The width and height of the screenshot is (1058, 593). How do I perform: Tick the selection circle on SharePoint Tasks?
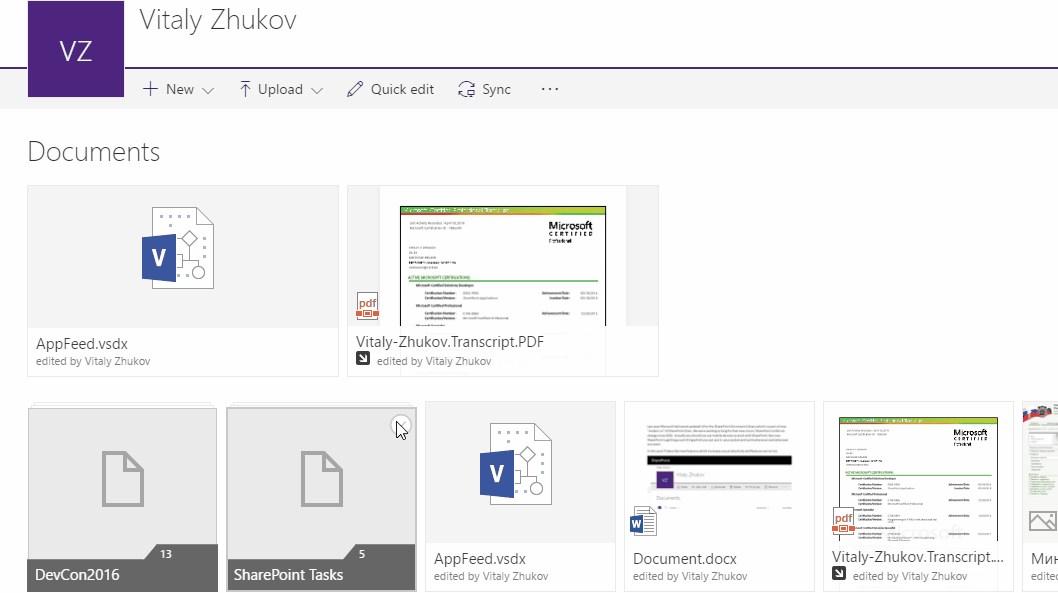[401, 426]
